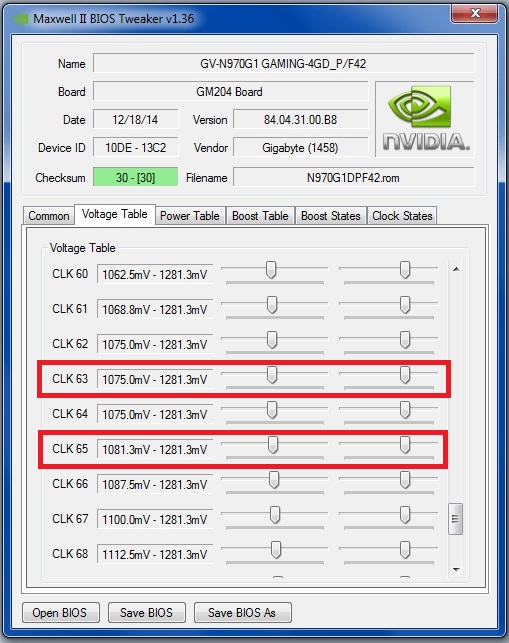This screenshot has width=509, height=643.
Task: Click the CLK 62 minimum voltage slider handle
Action: tap(272, 340)
